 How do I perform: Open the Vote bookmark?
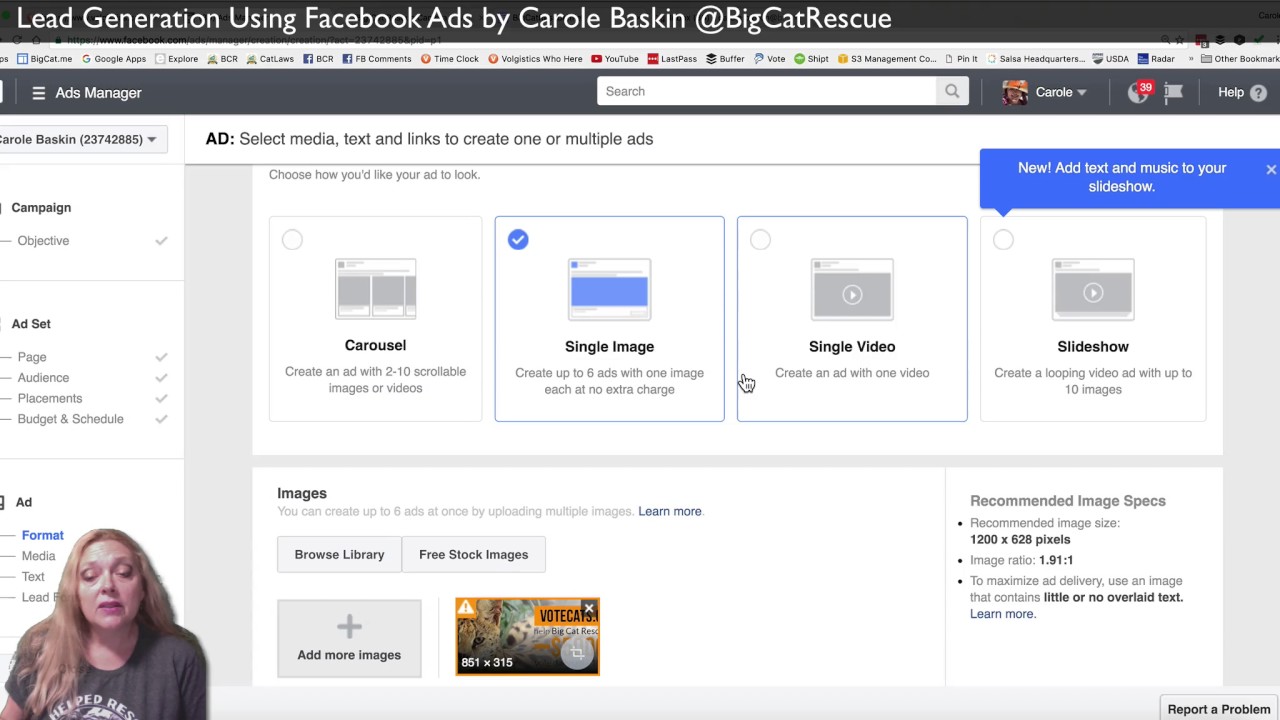click(x=770, y=59)
